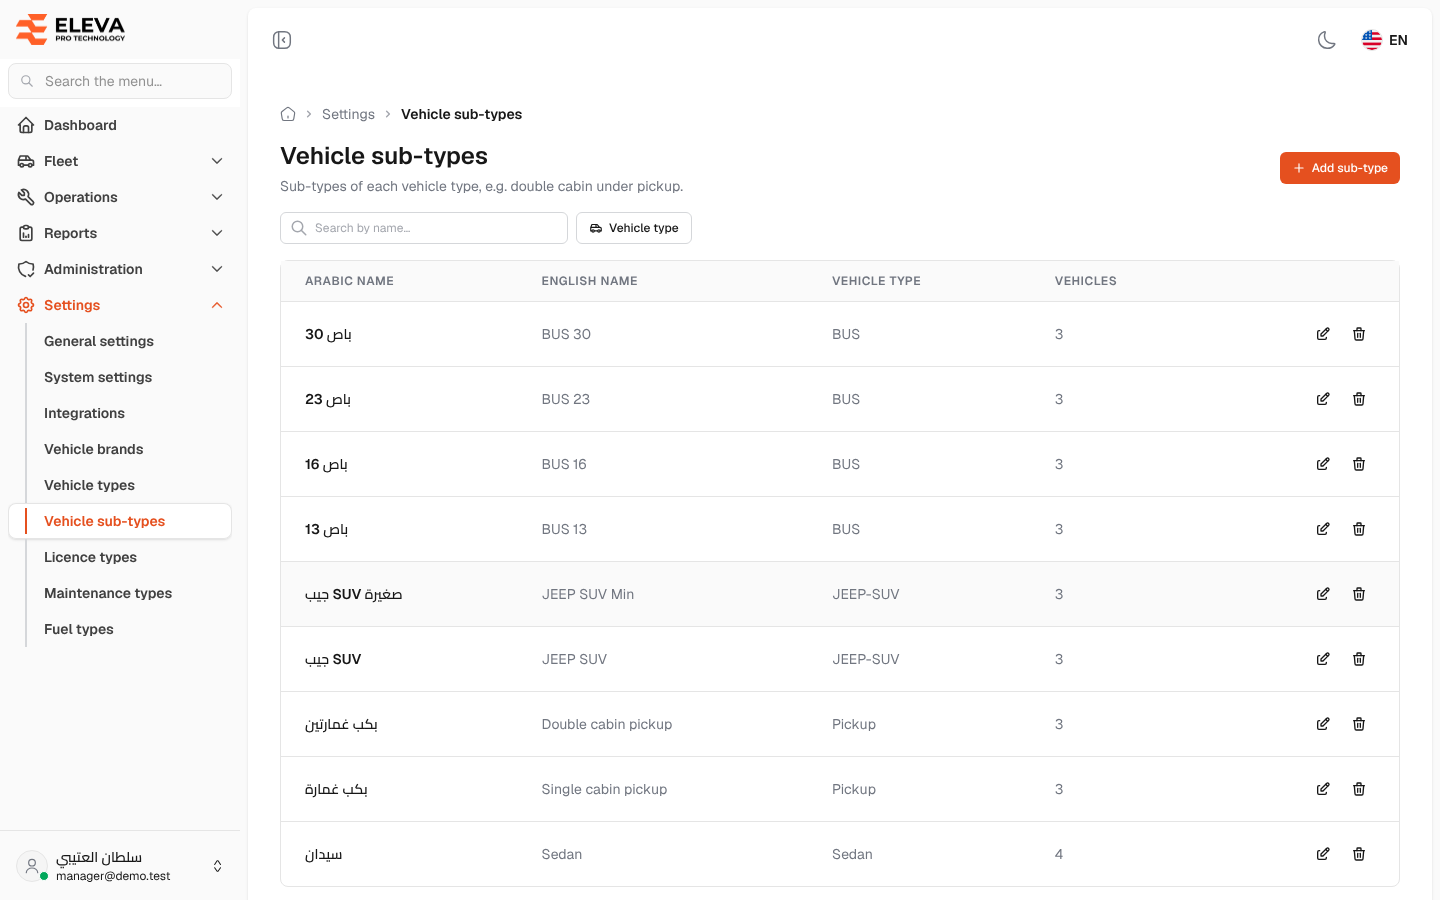Expand the Operations menu
This screenshot has width=1440, height=900.
coord(120,197)
